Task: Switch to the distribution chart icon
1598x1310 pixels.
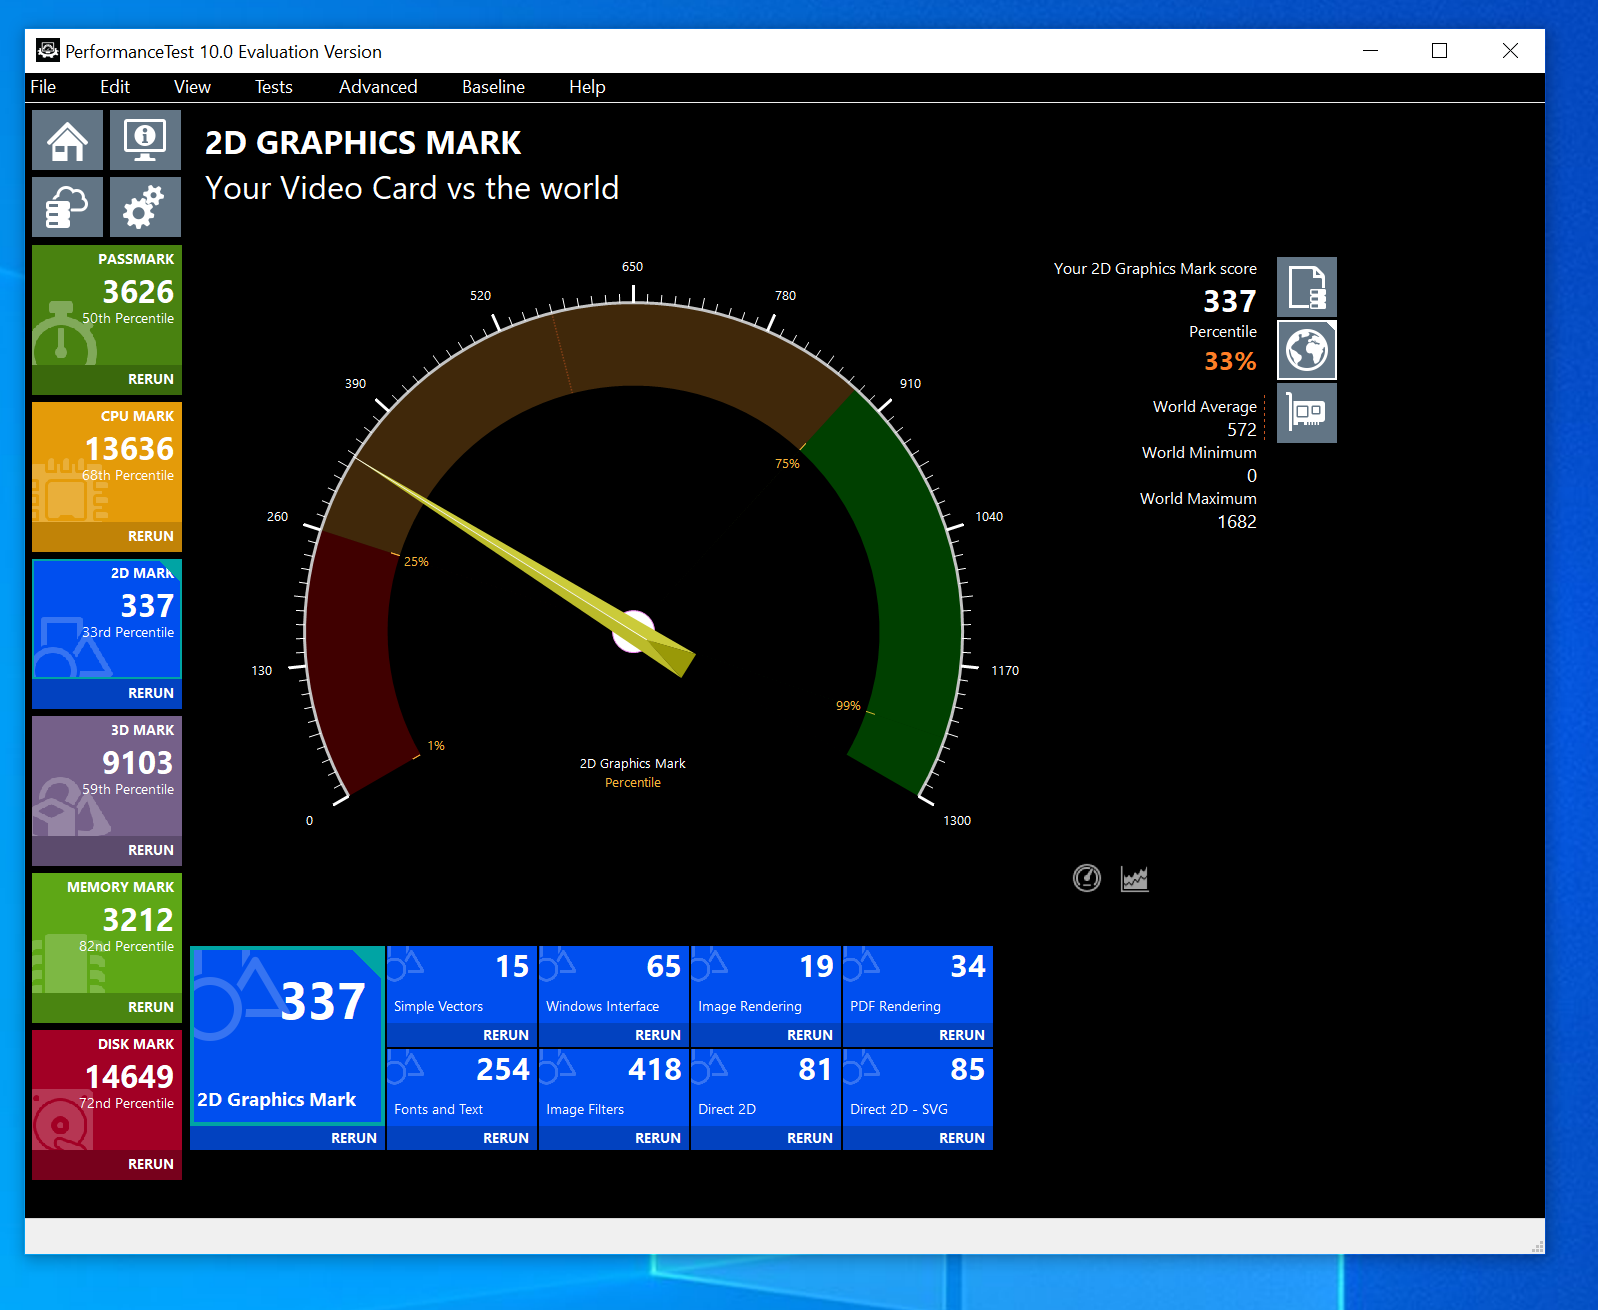Action: (x=1134, y=878)
